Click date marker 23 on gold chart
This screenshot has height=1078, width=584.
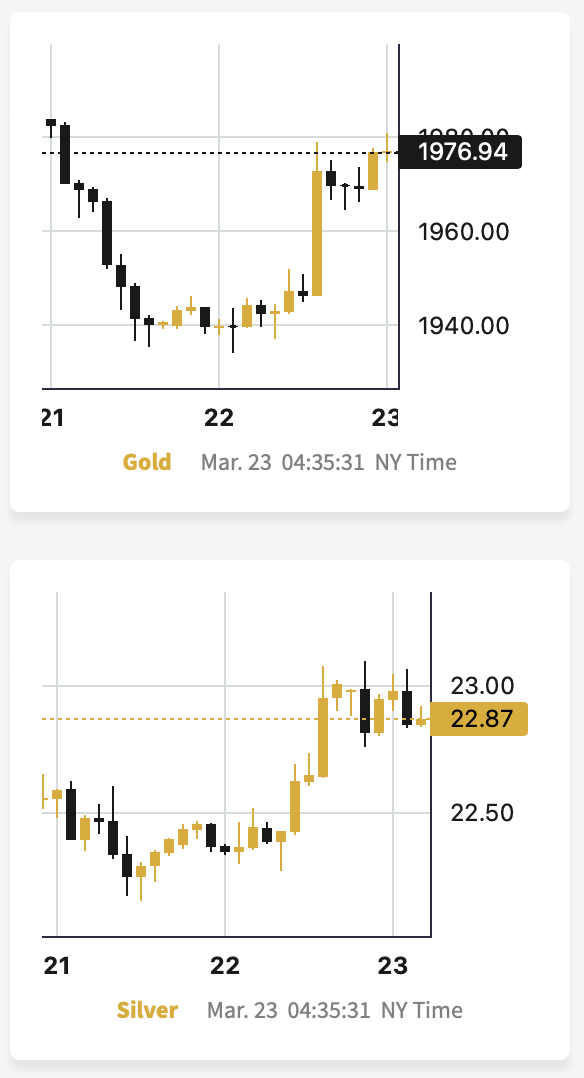[x=385, y=417]
